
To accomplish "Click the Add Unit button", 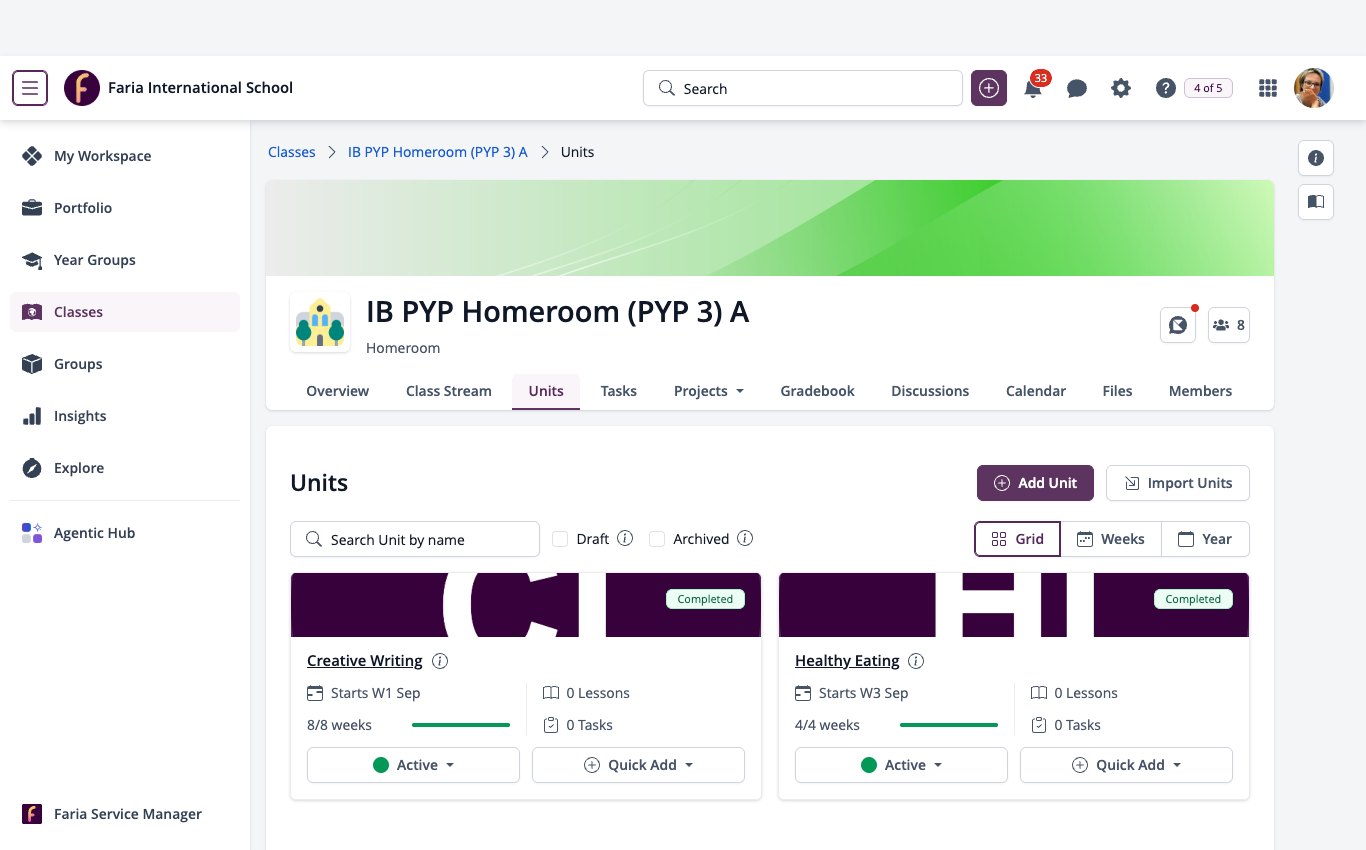I will pyautogui.click(x=1035, y=483).
